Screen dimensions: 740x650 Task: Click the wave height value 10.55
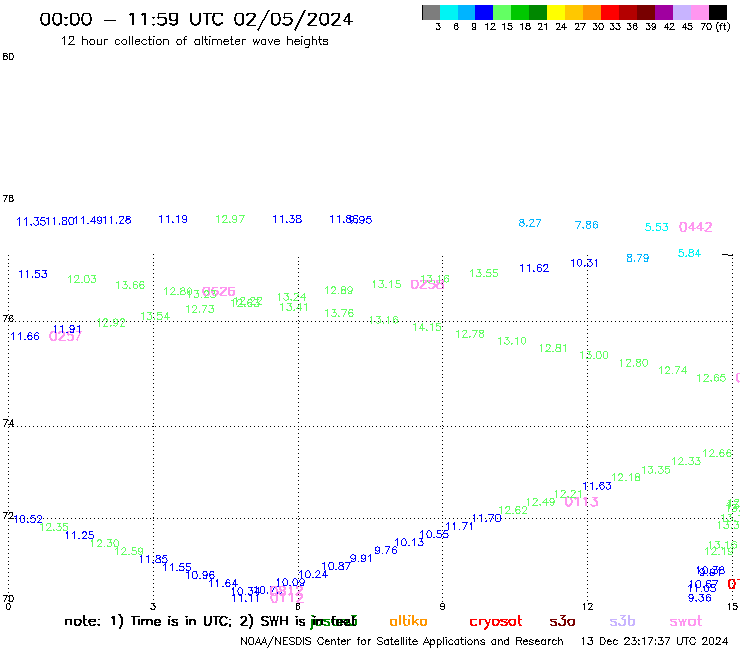434,534
